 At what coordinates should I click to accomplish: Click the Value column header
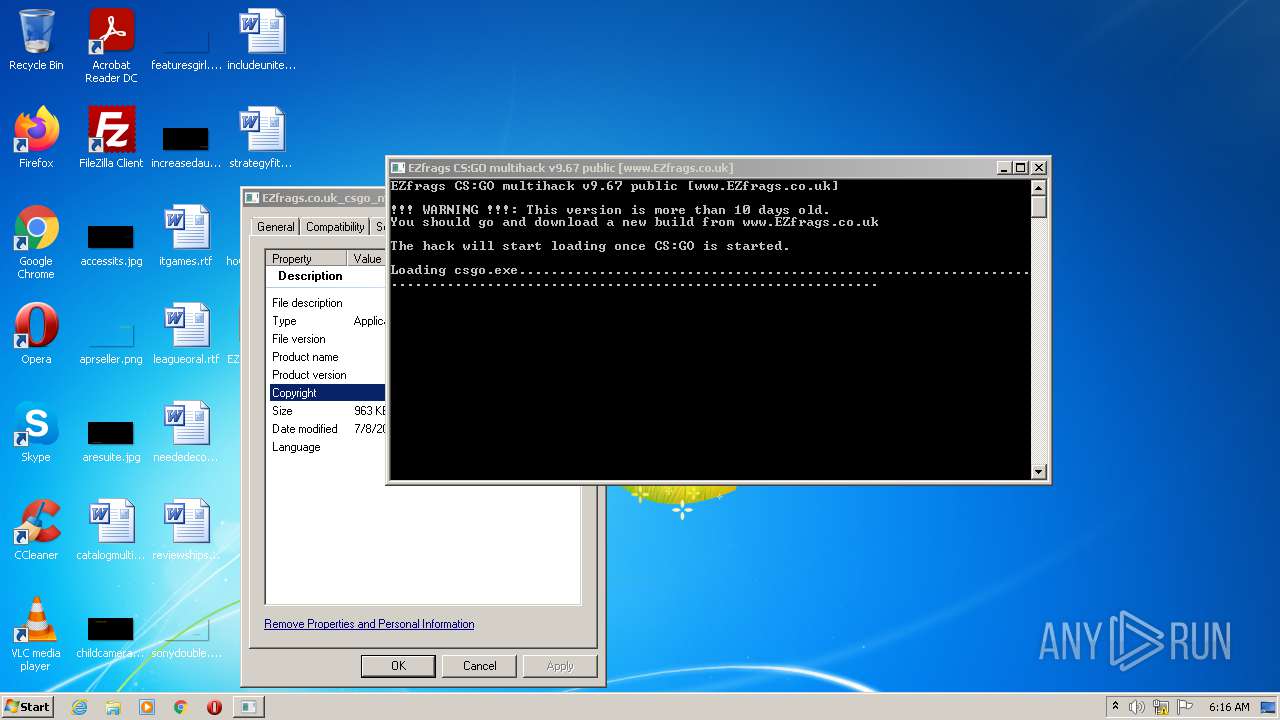(x=367, y=258)
